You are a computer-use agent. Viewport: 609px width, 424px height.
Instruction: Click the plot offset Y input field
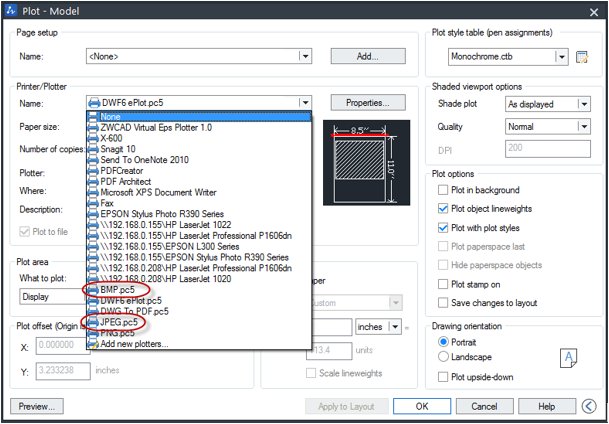pyautogui.click(x=63, y=371)
